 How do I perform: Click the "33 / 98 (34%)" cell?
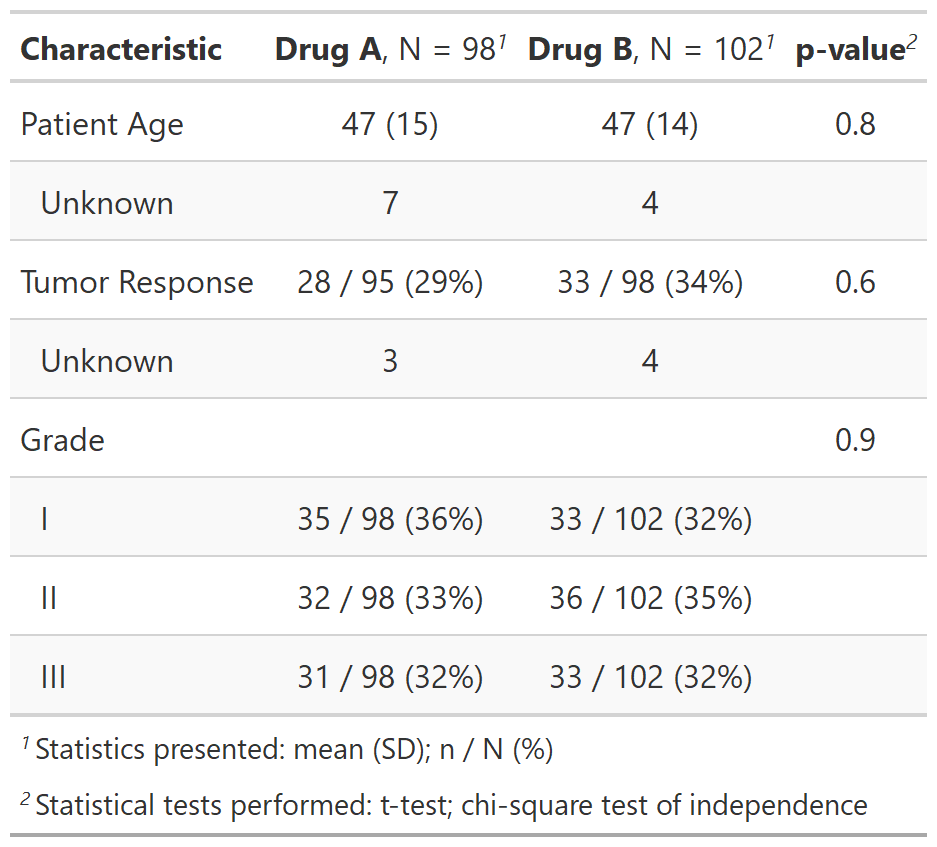650,282
